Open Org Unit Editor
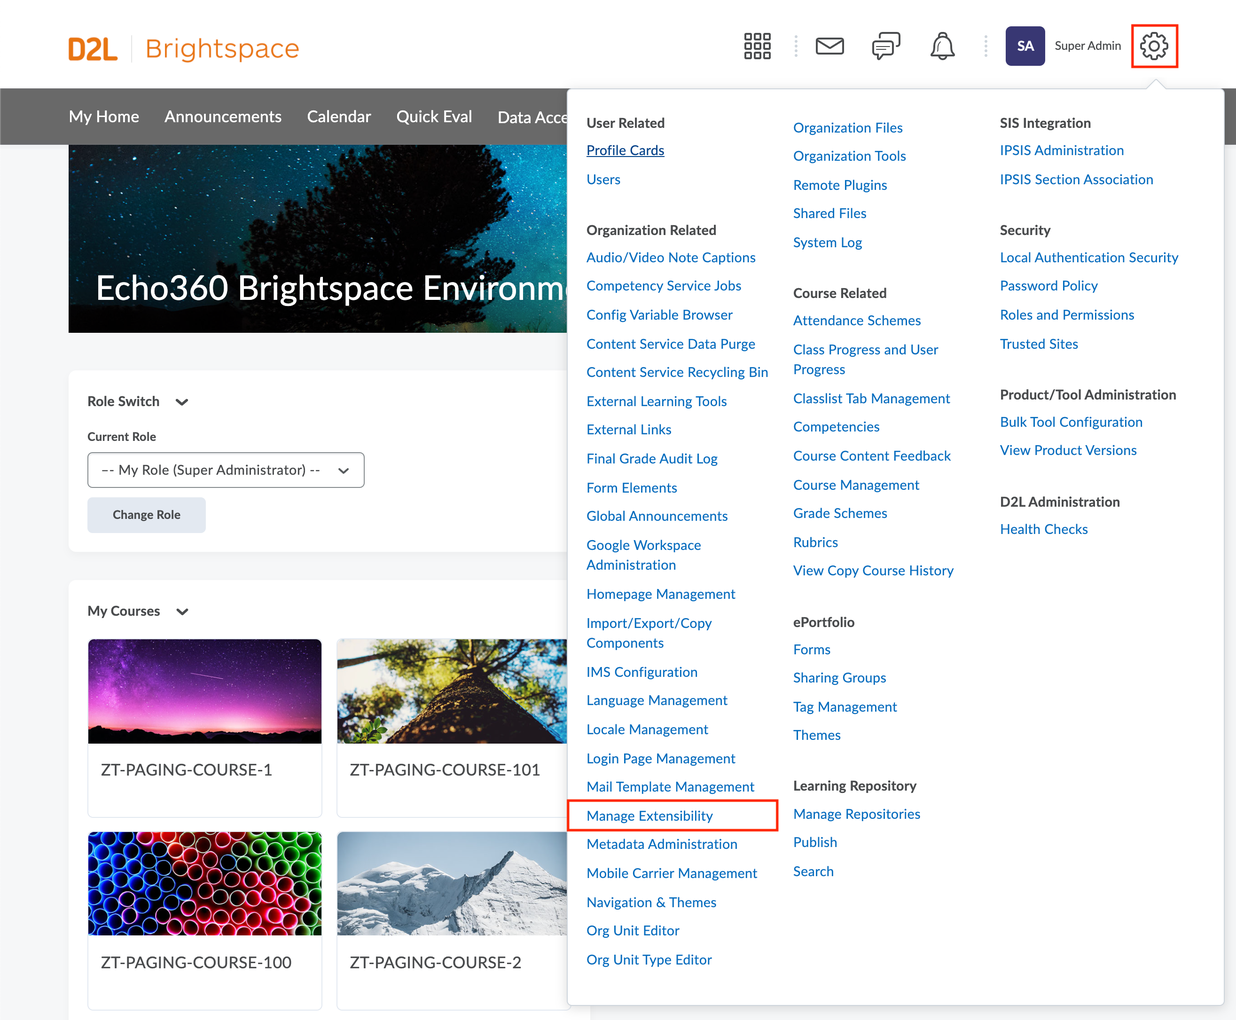 (633, 931)
